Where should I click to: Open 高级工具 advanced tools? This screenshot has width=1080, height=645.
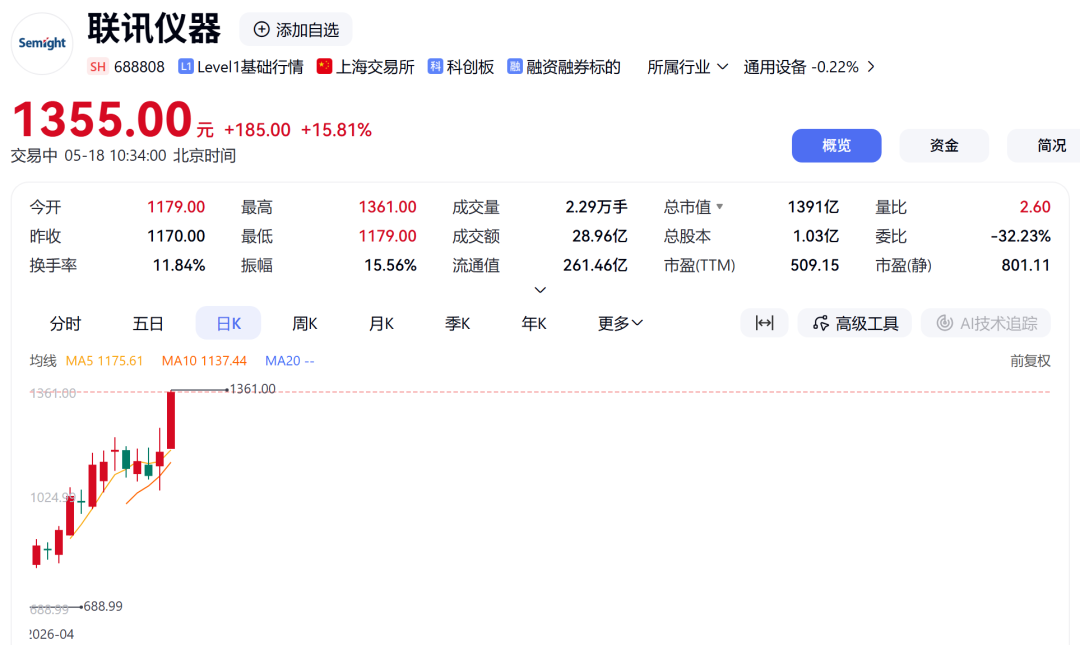pyautogui.click(x=855, y=323)
